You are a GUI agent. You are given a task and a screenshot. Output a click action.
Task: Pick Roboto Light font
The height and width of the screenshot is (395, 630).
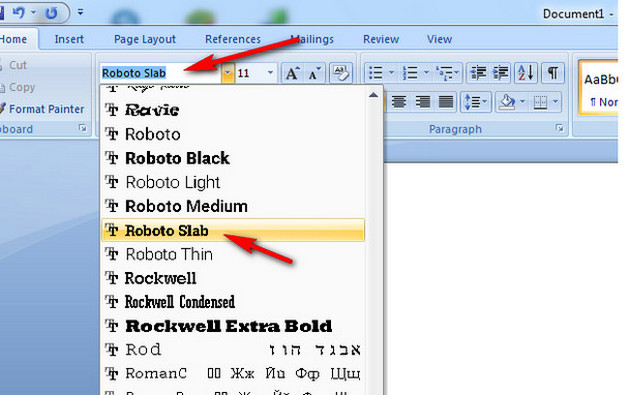pos(233,182)
